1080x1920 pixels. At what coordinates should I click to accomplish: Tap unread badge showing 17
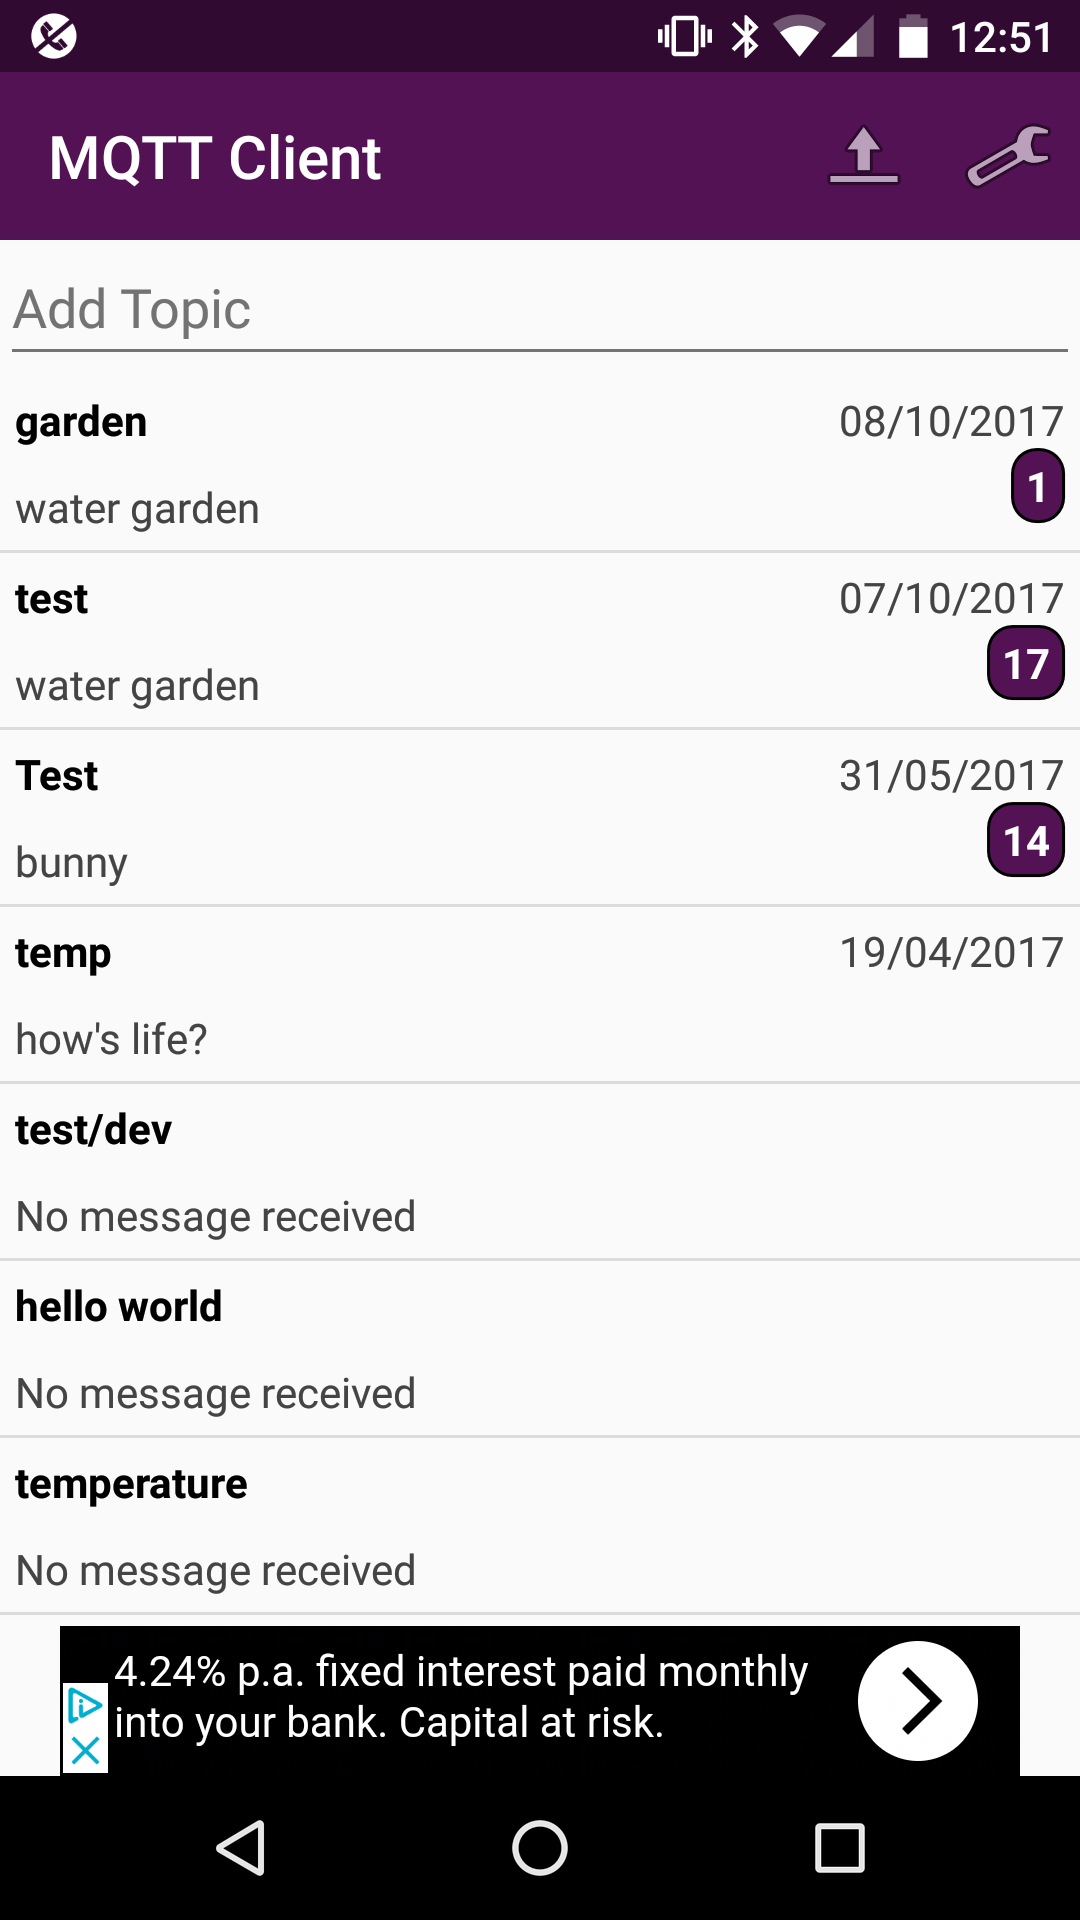click(1025, 663)
